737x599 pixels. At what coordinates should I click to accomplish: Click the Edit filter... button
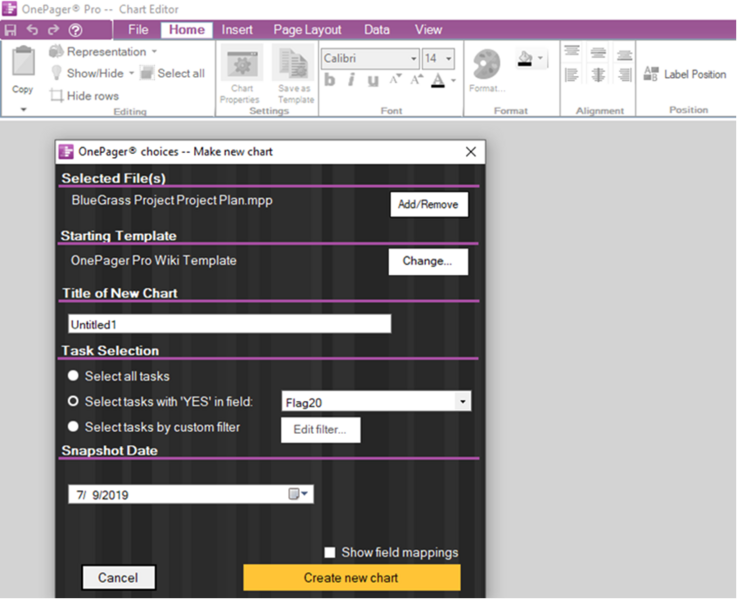click(x=321, y=430)
